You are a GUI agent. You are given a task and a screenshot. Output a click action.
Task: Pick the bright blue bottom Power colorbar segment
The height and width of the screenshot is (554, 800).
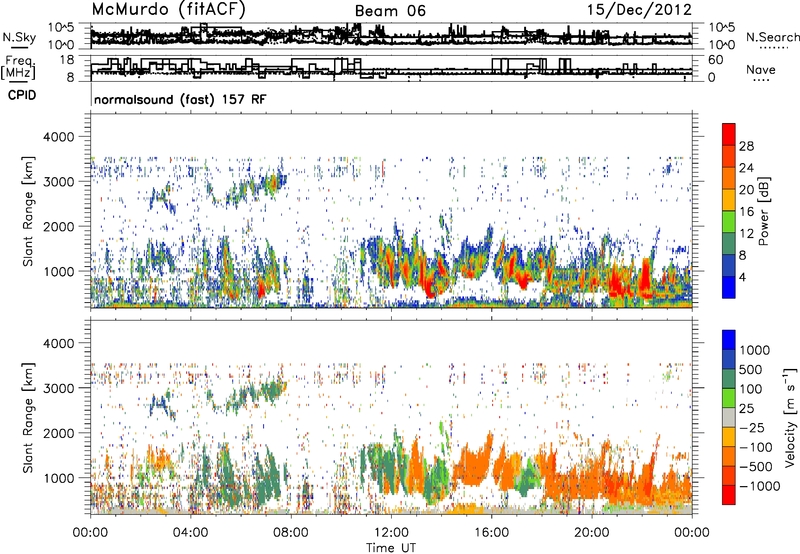tap(729, 288)
